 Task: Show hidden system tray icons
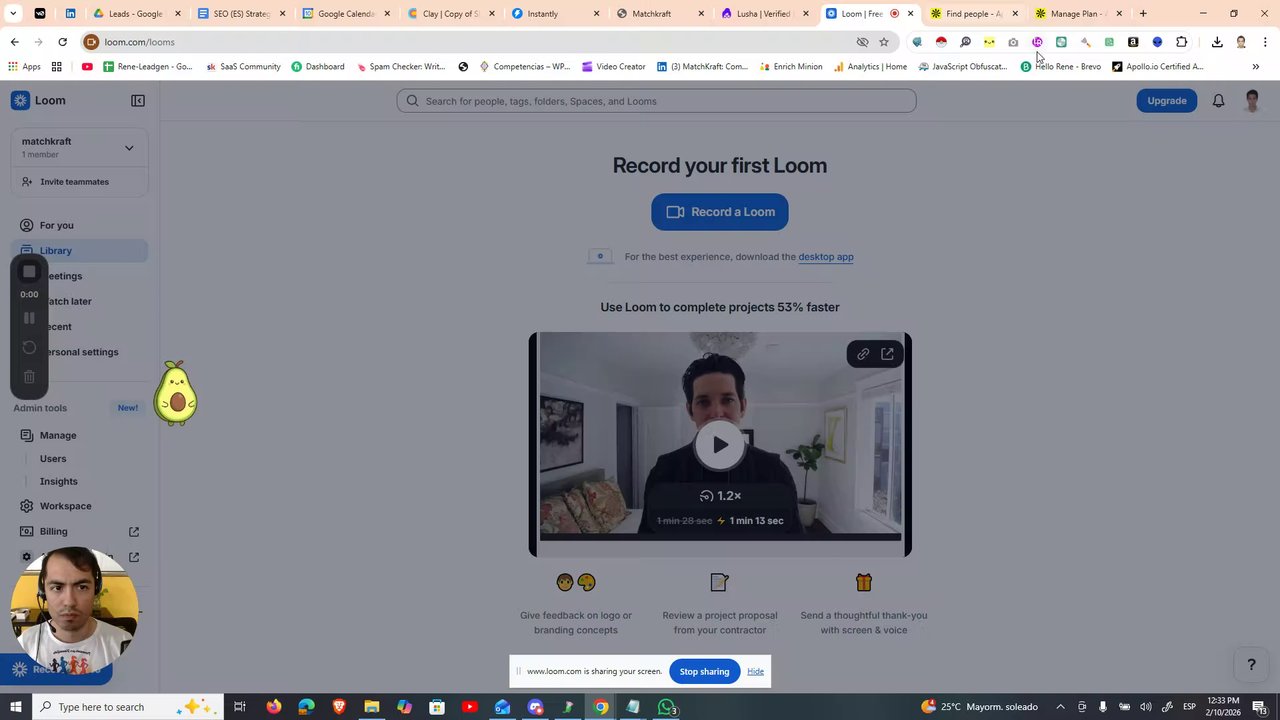coord(1060,707)
